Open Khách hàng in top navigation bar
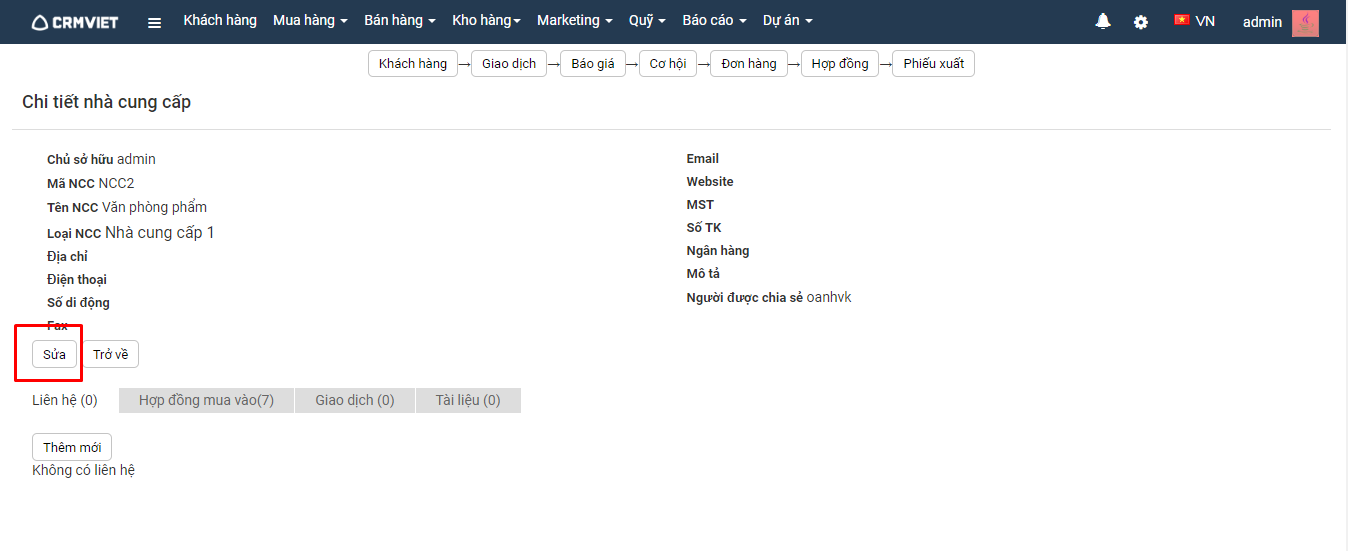This screenshot has height=551, width=1348. pyautogui.click(x=220, y=21)
